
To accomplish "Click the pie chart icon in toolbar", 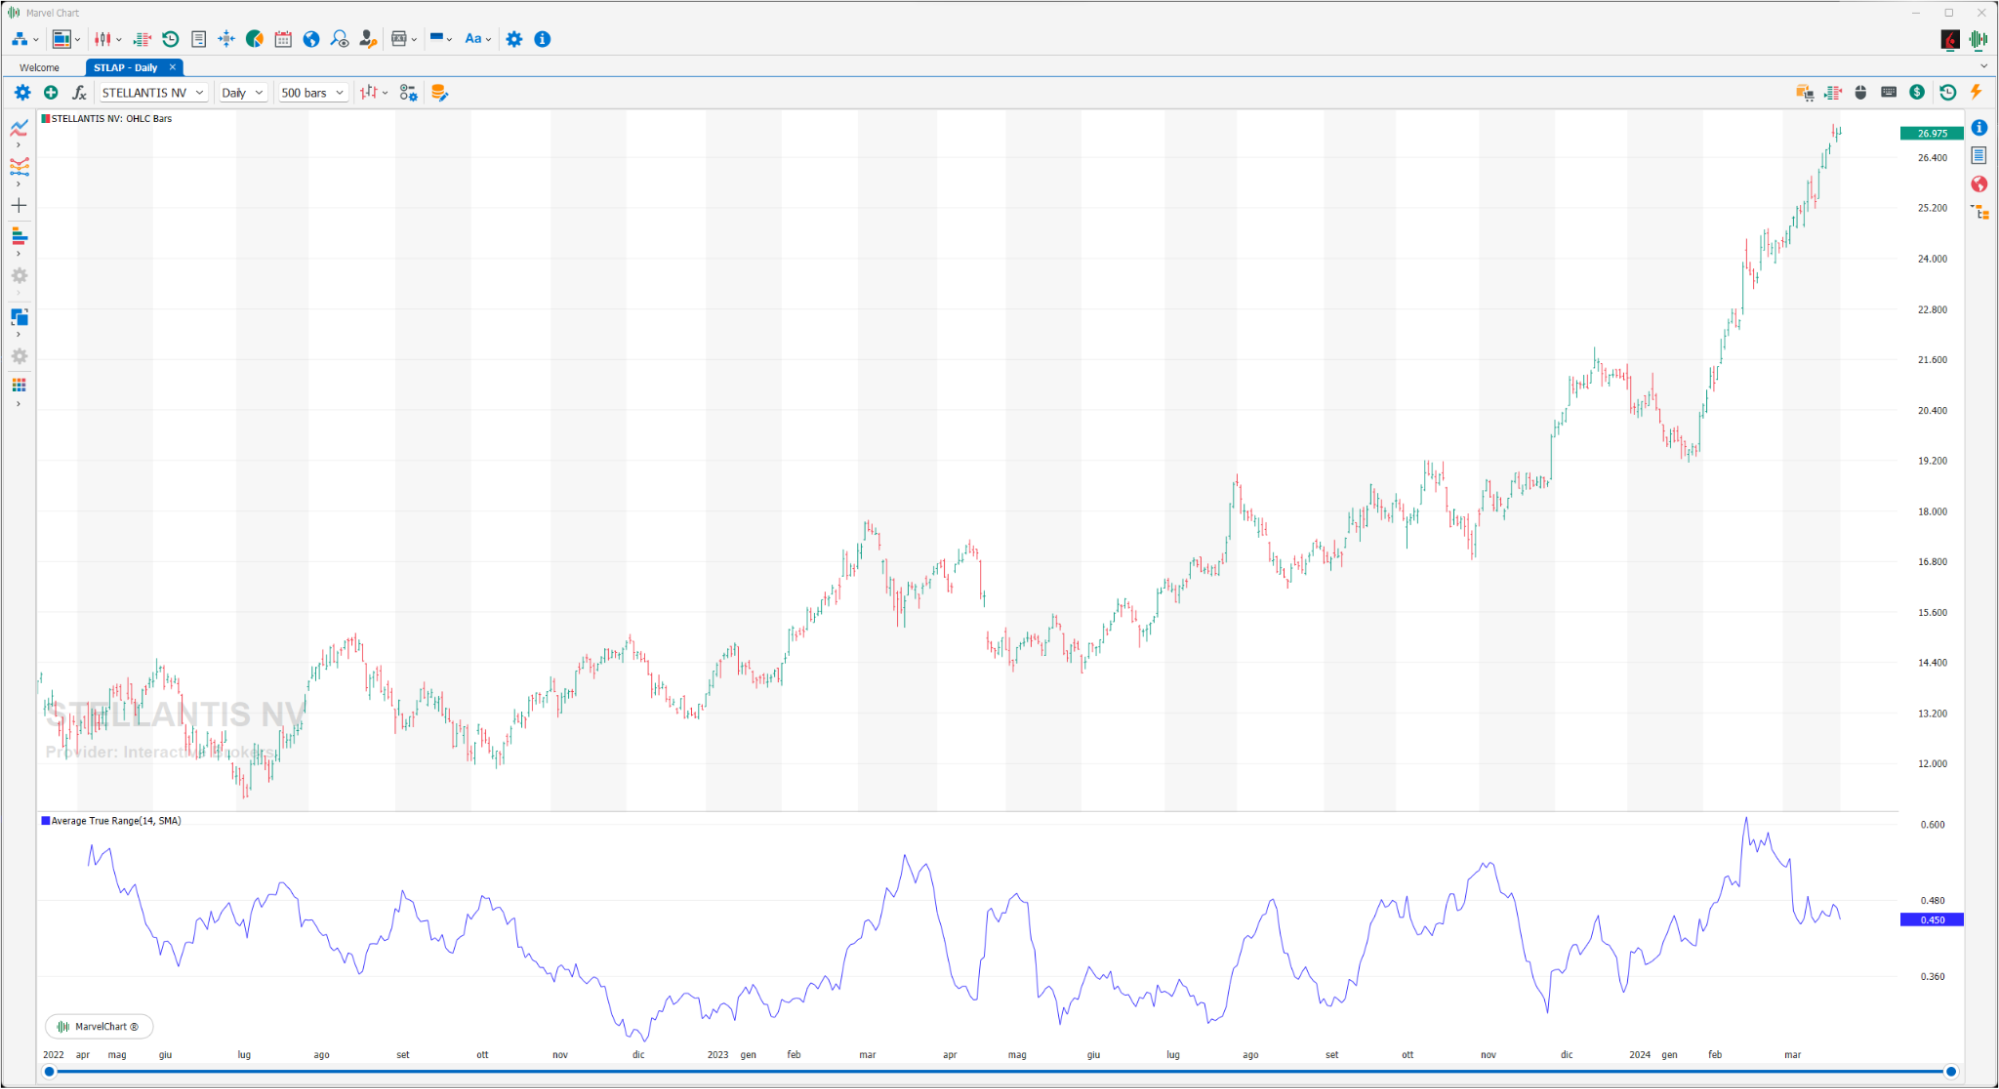I will point(255,39).
